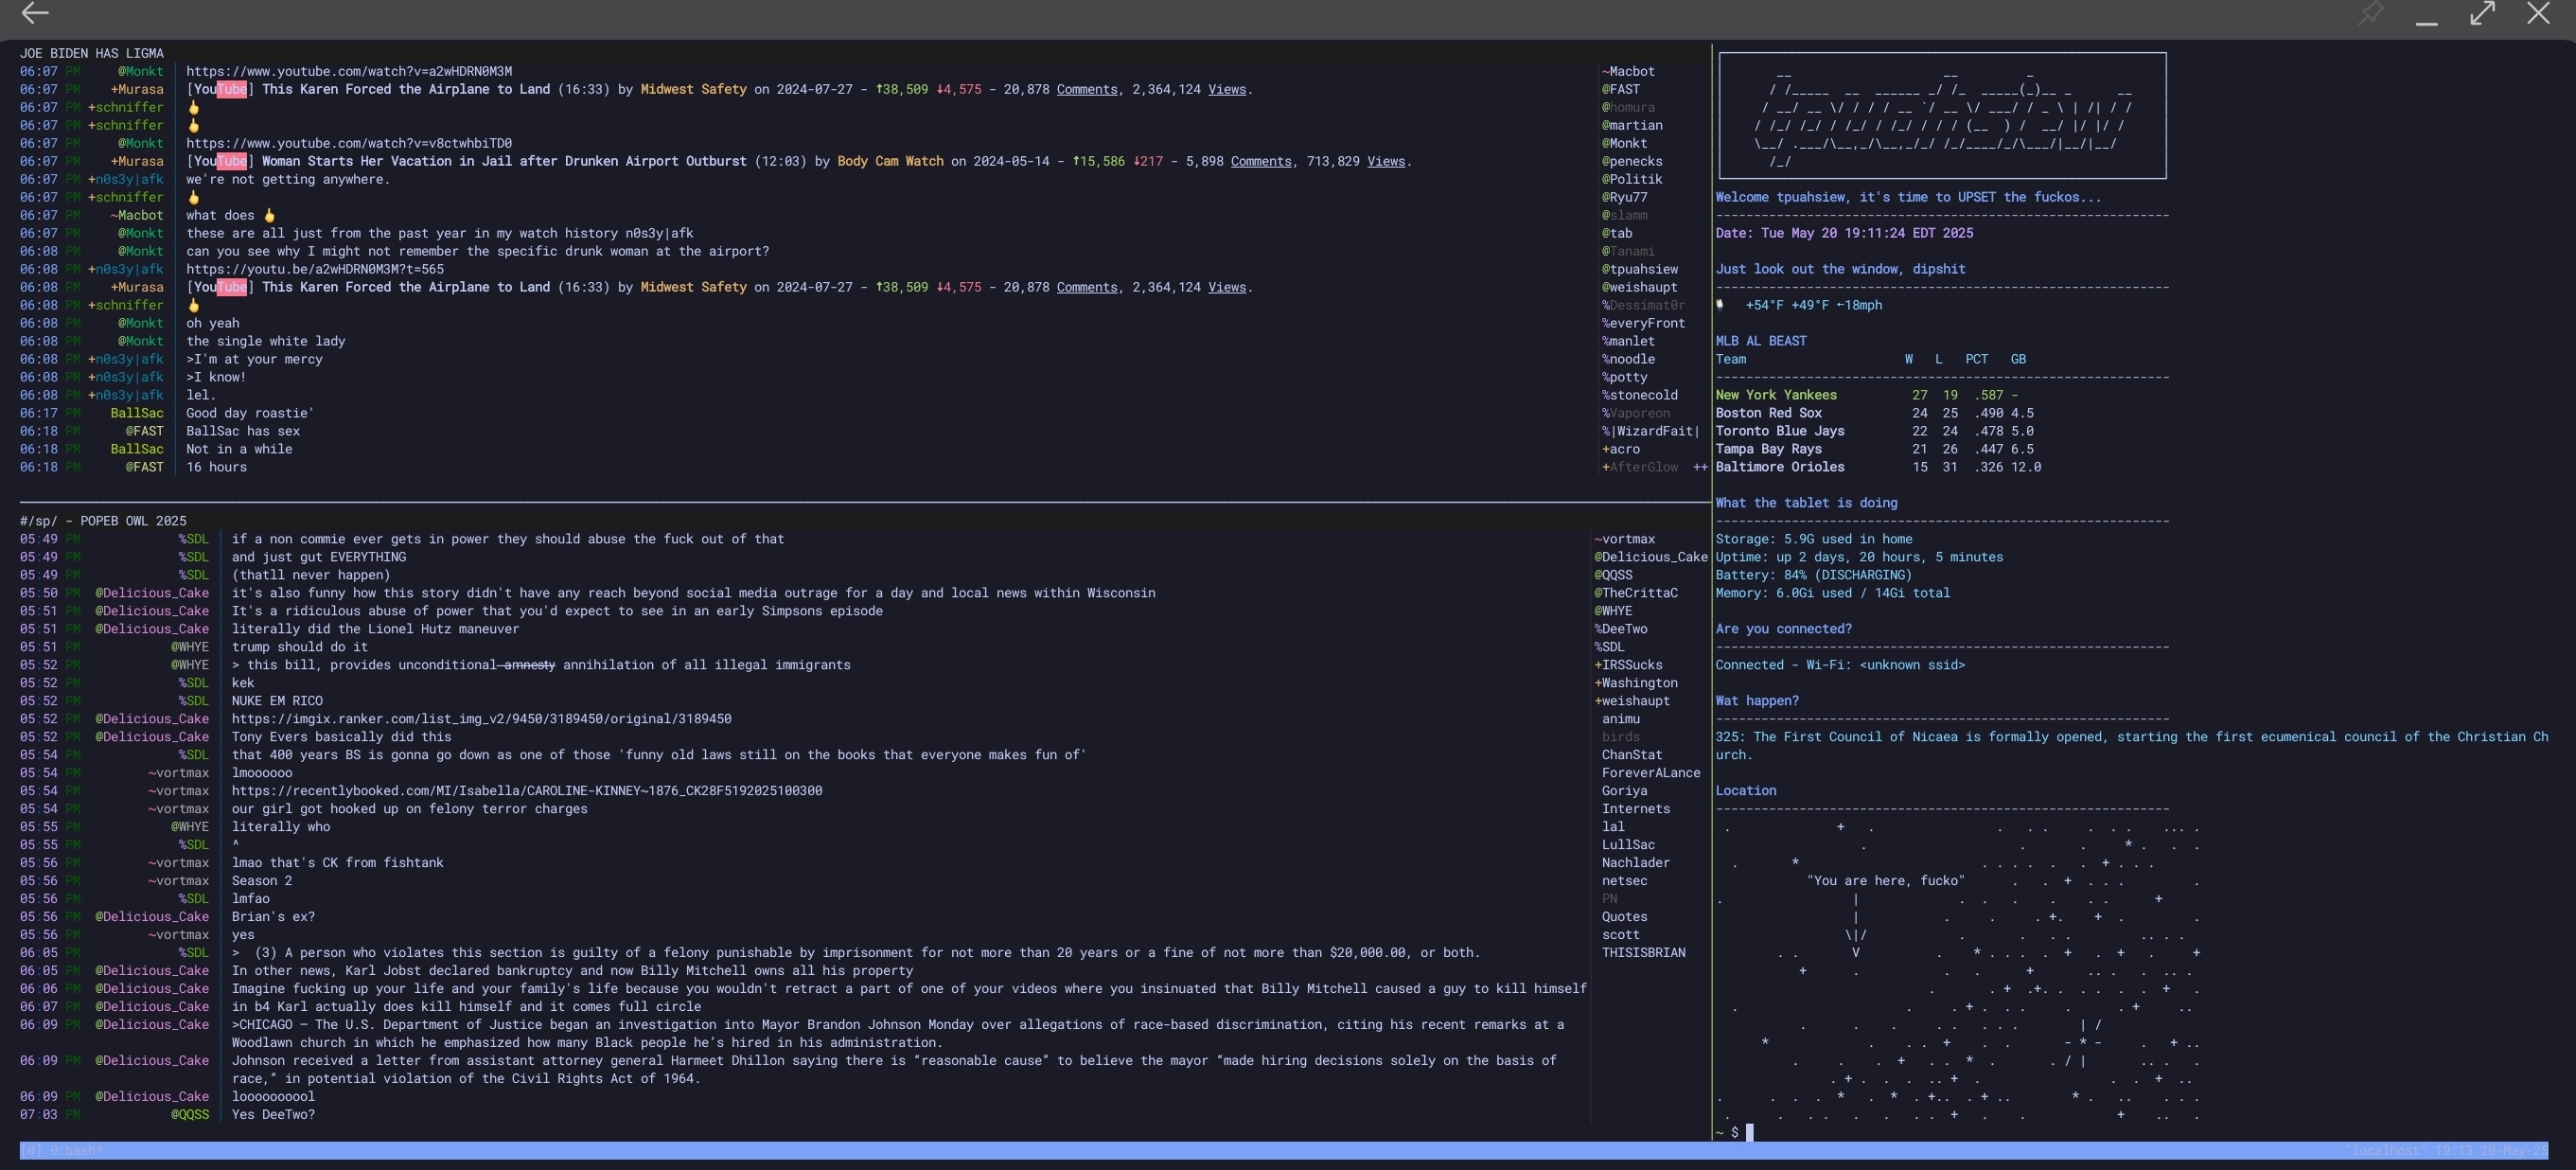Select +IRSSucks in the lower nick list
The width and height of the screenshot is (2576, 1170).
coord(1628,665)
